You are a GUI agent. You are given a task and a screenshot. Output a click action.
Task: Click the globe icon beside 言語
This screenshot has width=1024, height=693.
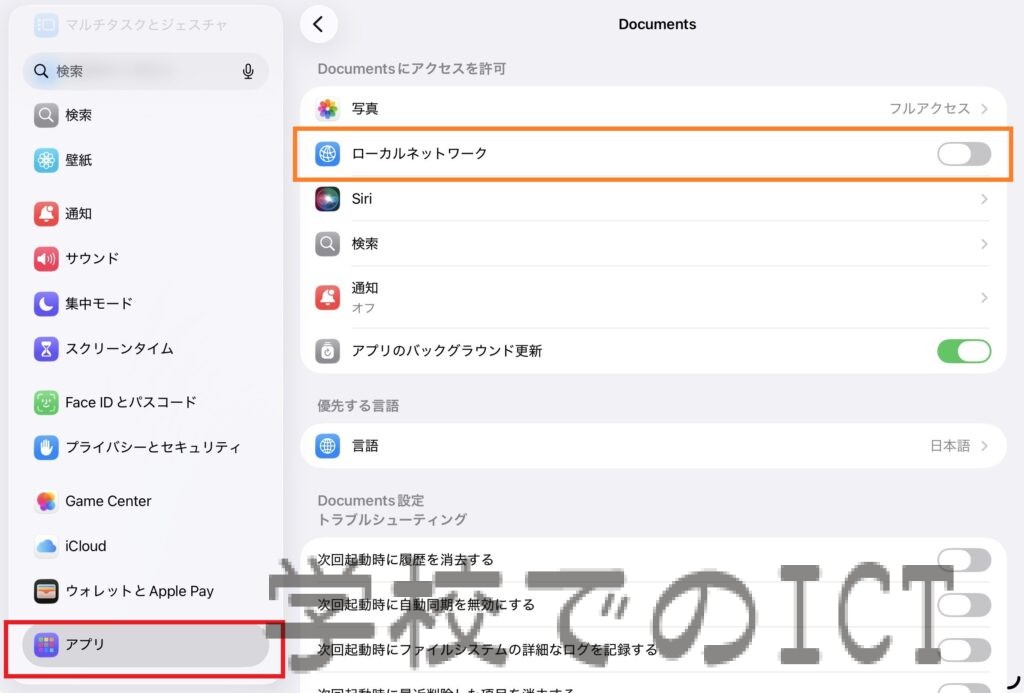click(x=328, y=446)
